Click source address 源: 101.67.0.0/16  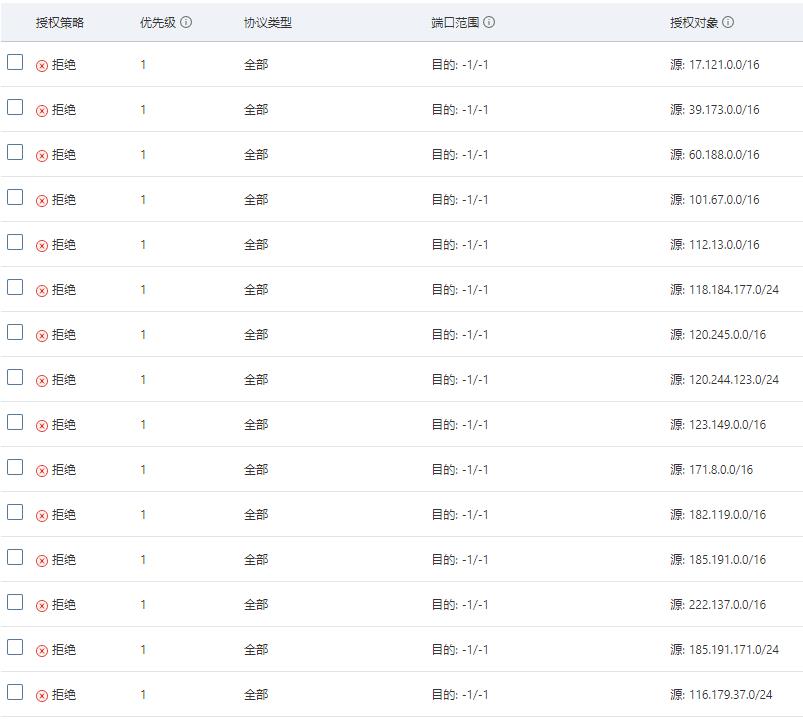tap(714, 200)
